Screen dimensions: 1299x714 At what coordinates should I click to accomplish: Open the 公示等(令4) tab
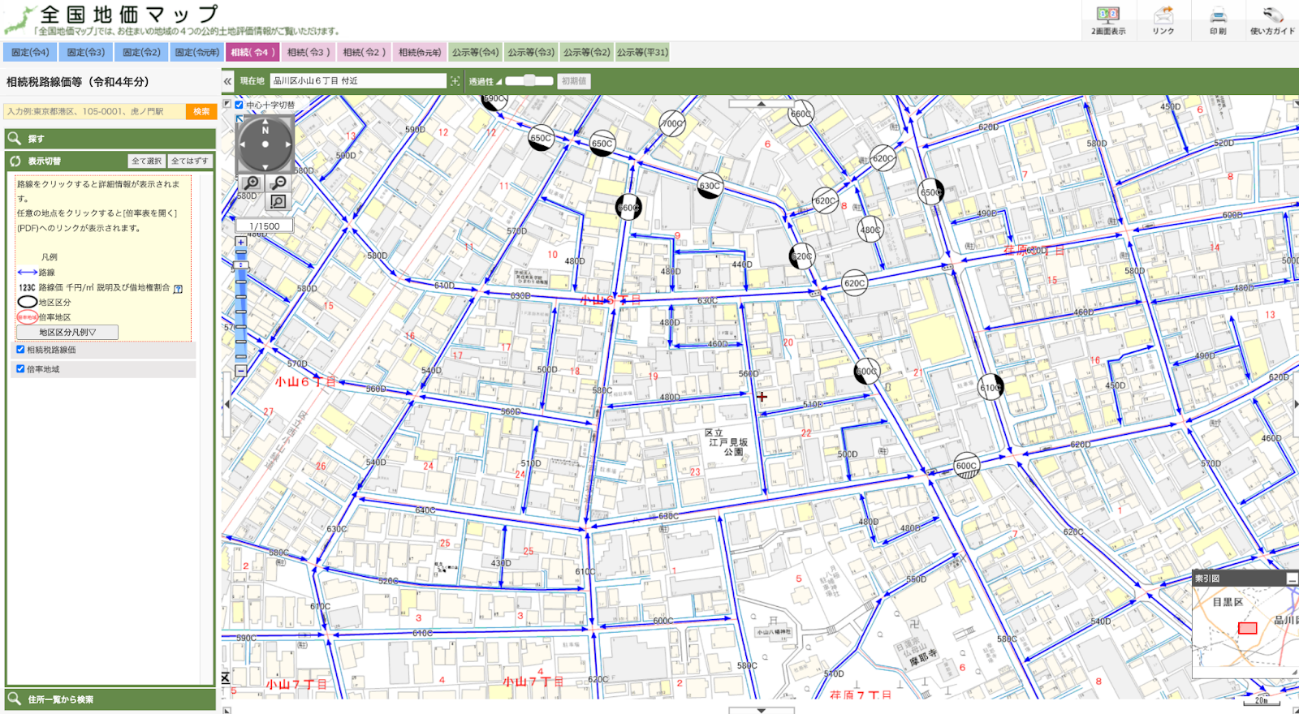pos(473,51)
